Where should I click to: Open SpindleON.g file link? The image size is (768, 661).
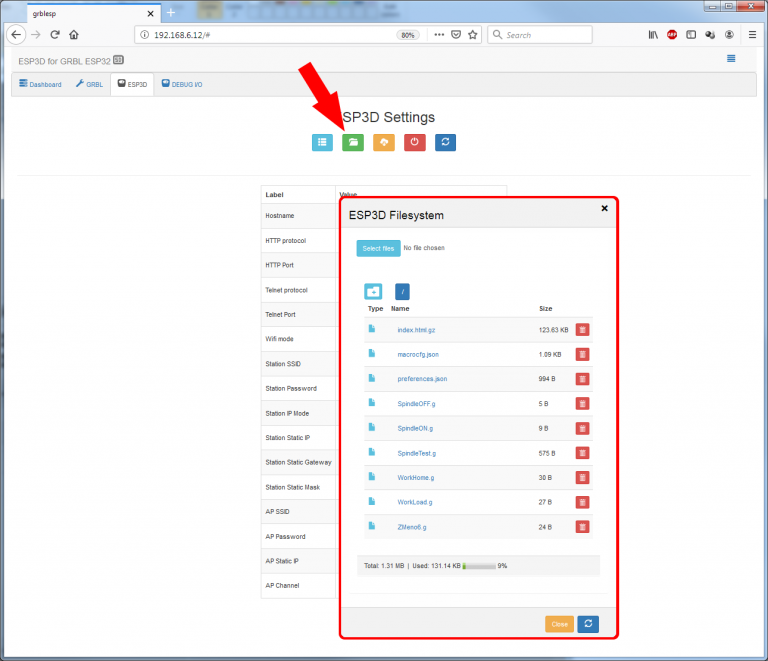415,428
